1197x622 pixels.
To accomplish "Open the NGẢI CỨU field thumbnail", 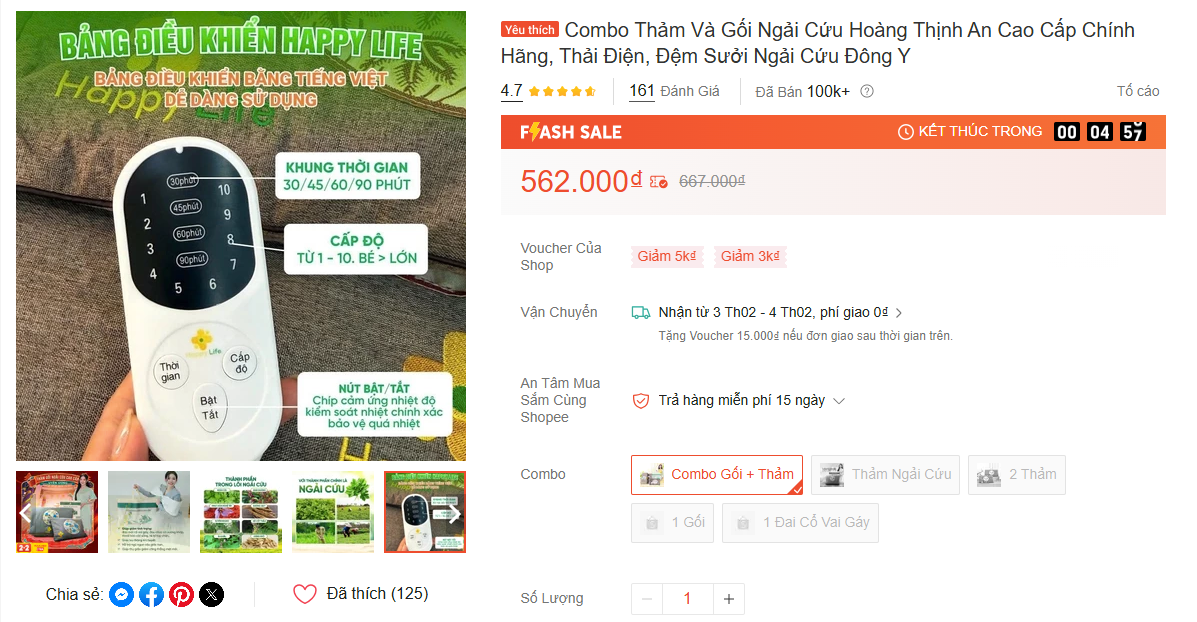I will [333, 512].
